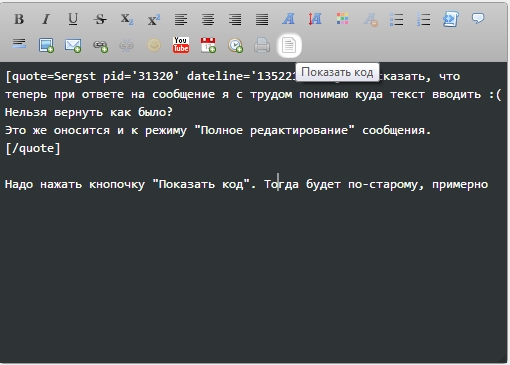This screenshot has height=365, width=510.
Task: Align text to the right
Action: (x=235, y=19)
